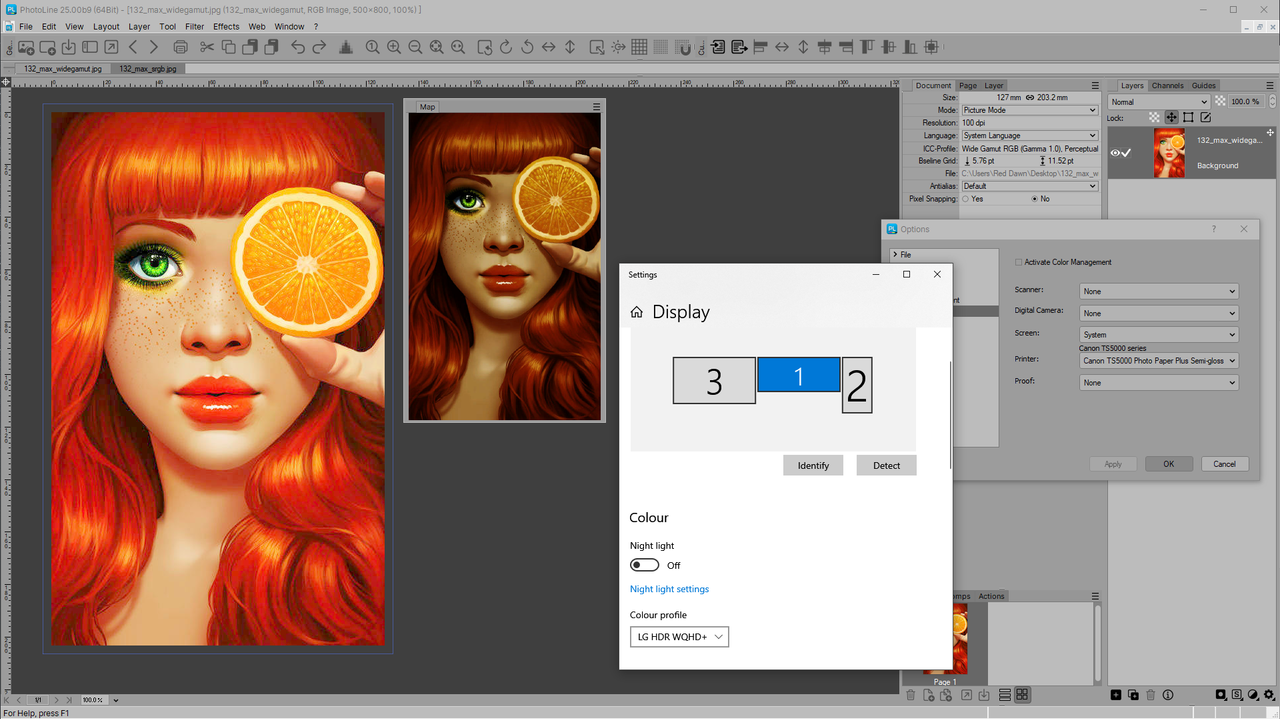Toggle the magnet snapping icon

pos(683,47)
